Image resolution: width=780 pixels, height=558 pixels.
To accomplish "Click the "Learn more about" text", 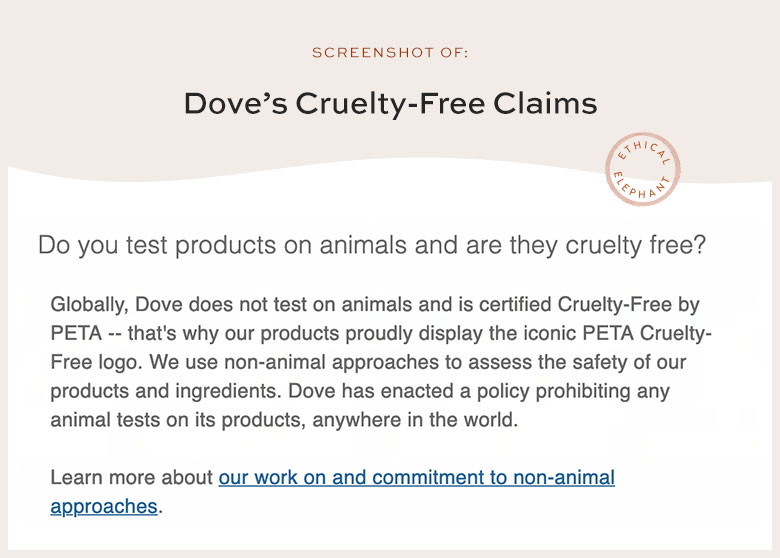I will point(132,477).
